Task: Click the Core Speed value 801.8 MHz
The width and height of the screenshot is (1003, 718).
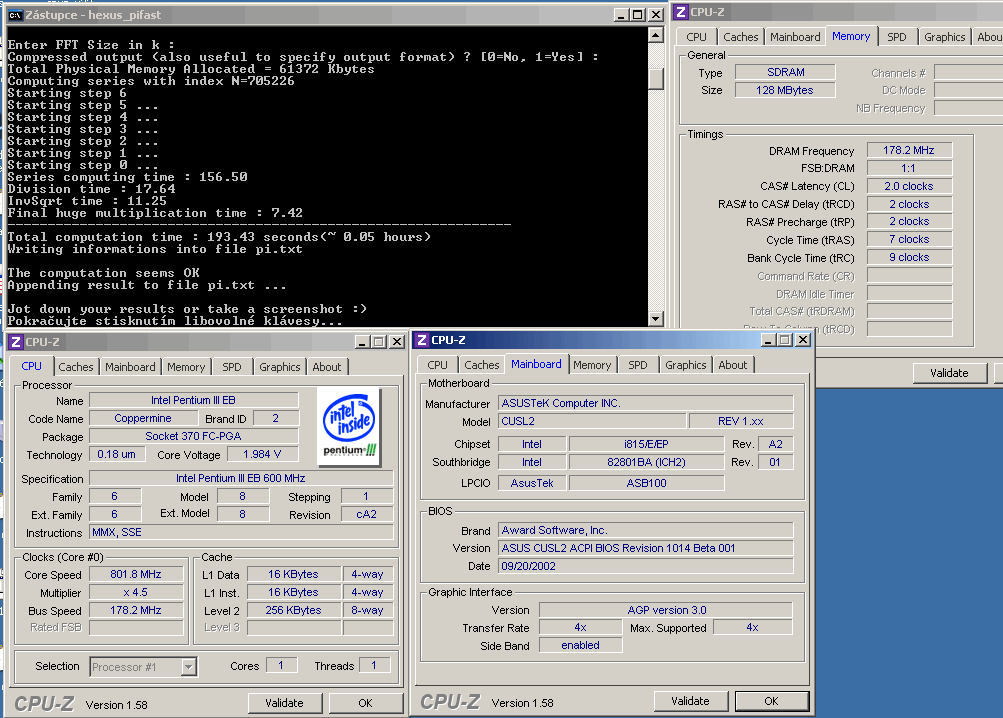Action: [136, 575]
